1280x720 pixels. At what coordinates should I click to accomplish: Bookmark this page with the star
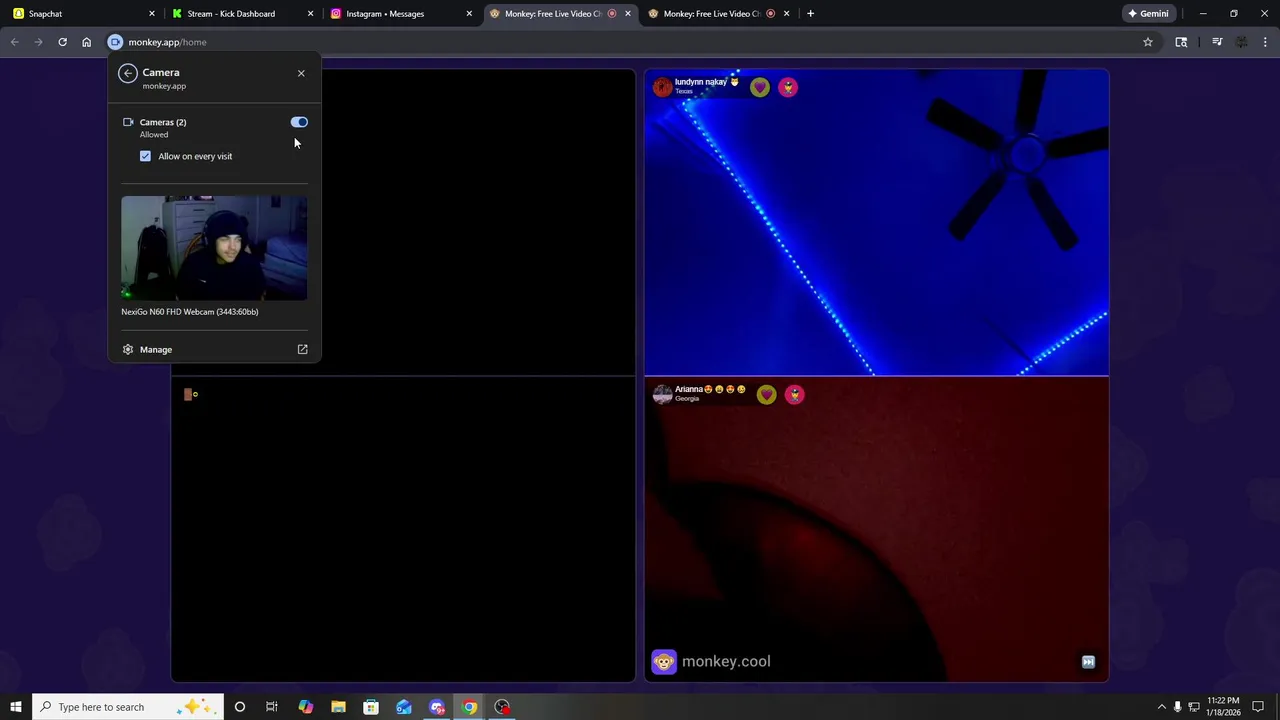coord(1148,42)
